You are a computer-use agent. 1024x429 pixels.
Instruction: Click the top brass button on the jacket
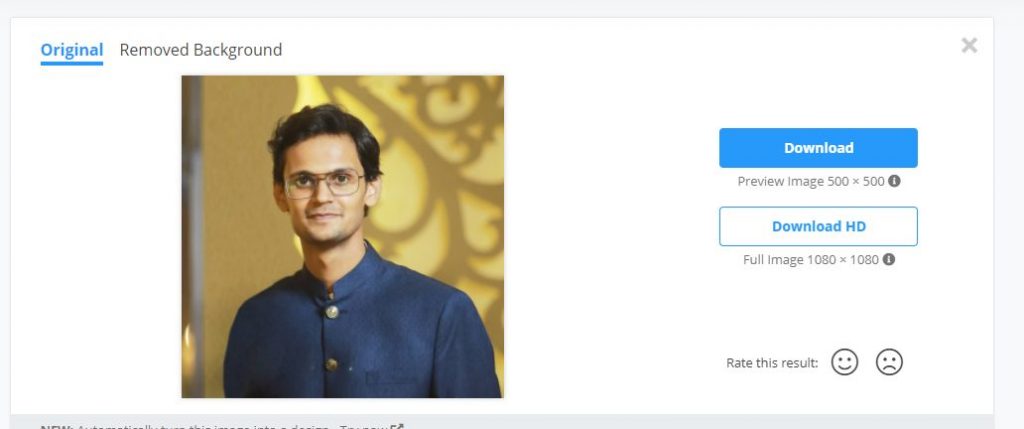(332, 312)
